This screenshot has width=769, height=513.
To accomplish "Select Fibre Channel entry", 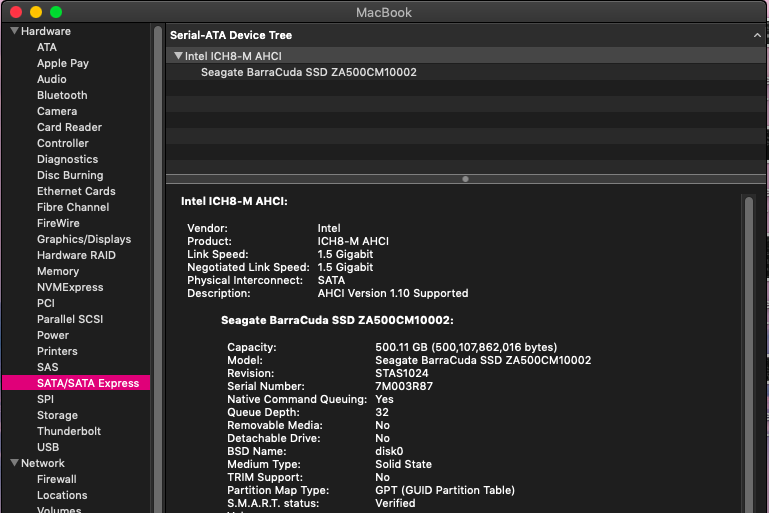I will point(73,207).
